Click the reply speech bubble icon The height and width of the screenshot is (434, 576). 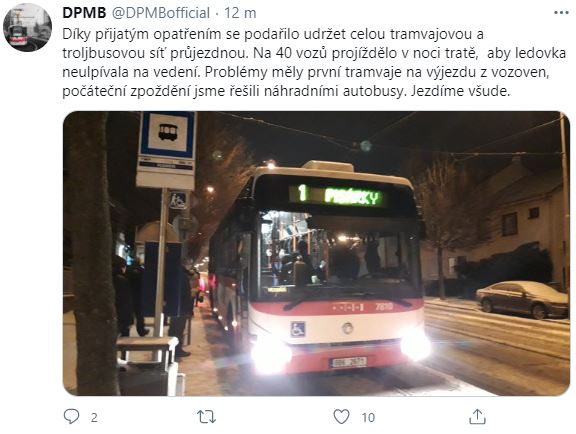click(x=71, y=417)
